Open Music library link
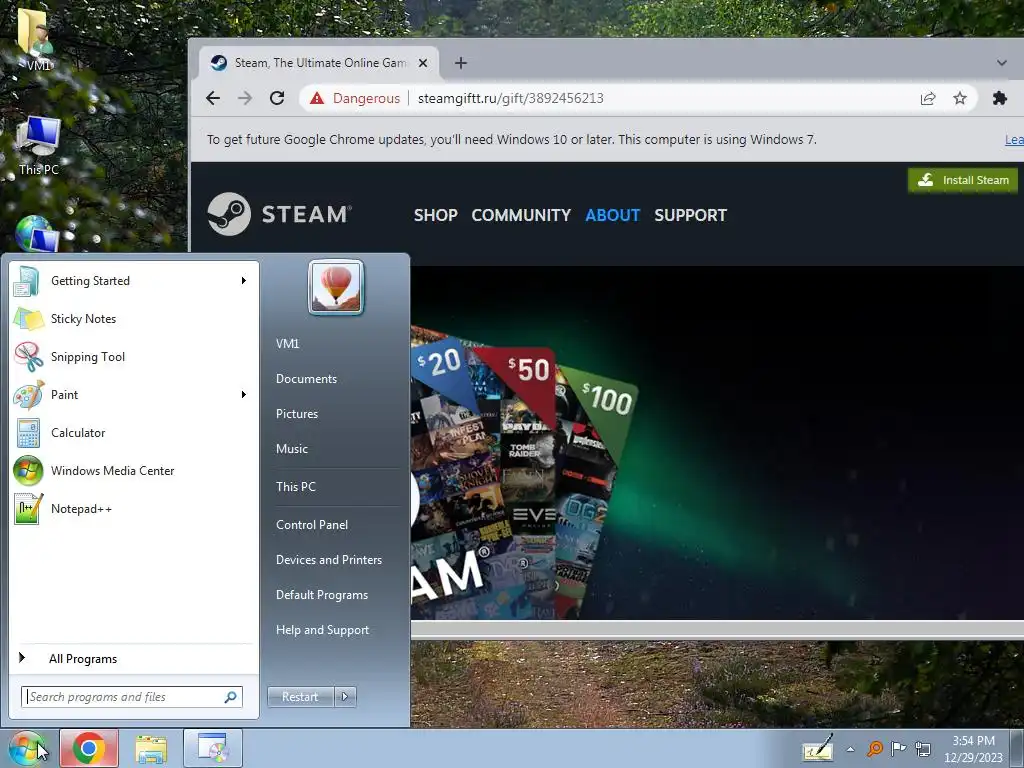The image size is (1024, 768). coord(292,449)
